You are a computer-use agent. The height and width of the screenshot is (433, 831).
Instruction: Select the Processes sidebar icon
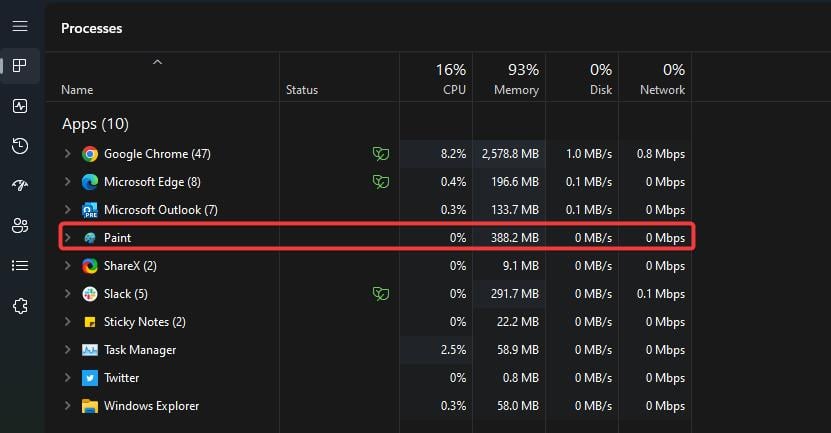20,66
